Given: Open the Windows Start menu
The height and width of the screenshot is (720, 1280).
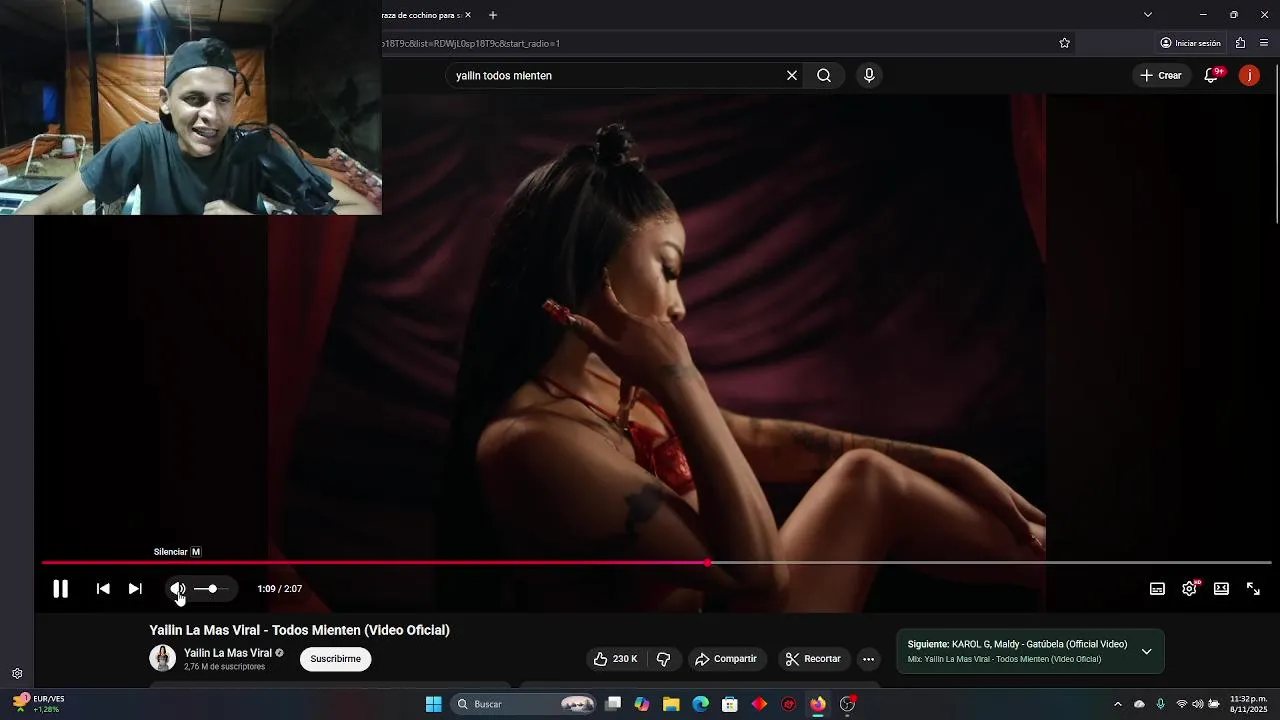Looking at the screenshot, I should pyautogui.click(x=434, y=704).
